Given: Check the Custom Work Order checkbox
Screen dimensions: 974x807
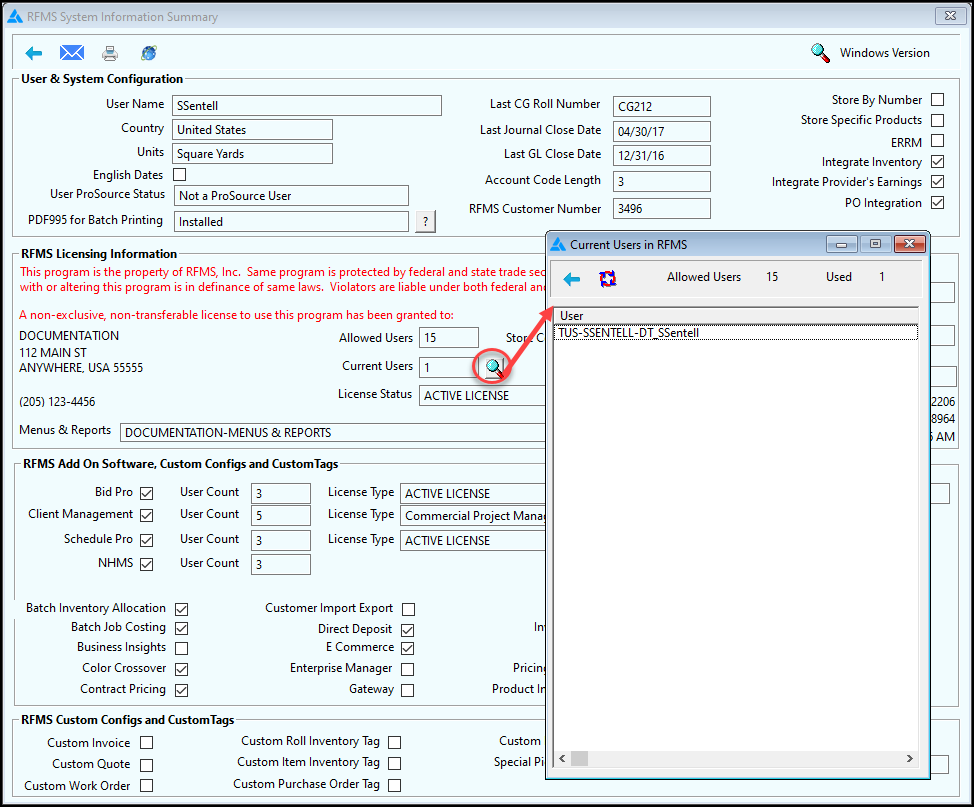Looking at the screenshot, I should [x=147, y=785].
